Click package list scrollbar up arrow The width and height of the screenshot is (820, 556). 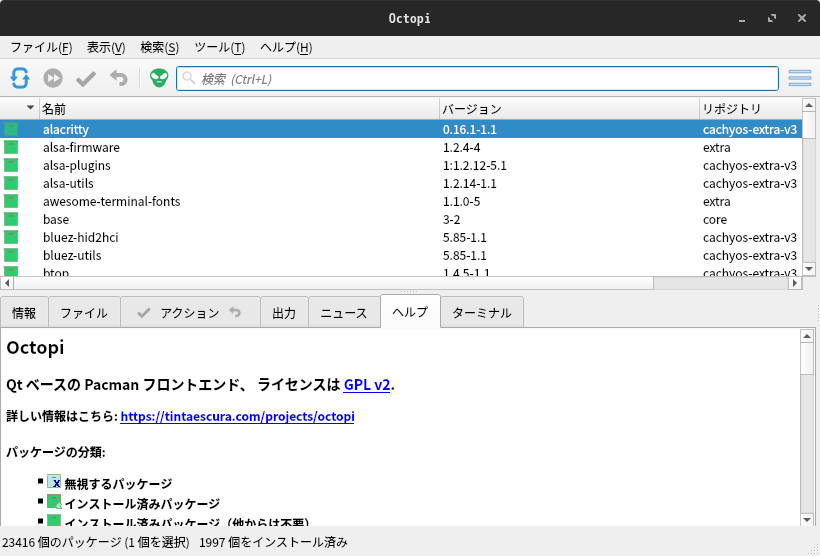[x=809, y=106]
